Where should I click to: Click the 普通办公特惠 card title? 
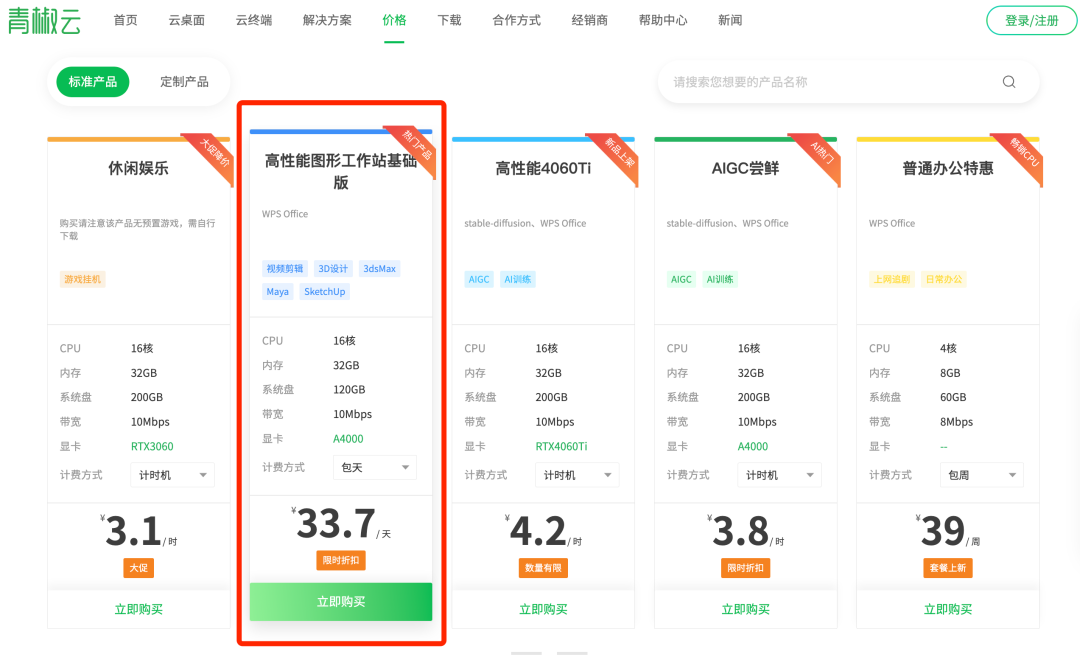click(x=948, y=168)
